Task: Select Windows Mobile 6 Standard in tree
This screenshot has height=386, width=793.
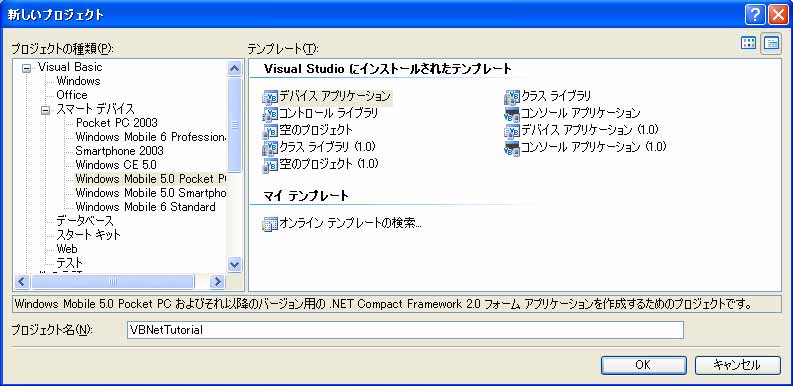Action: click(x=145, y=207)
